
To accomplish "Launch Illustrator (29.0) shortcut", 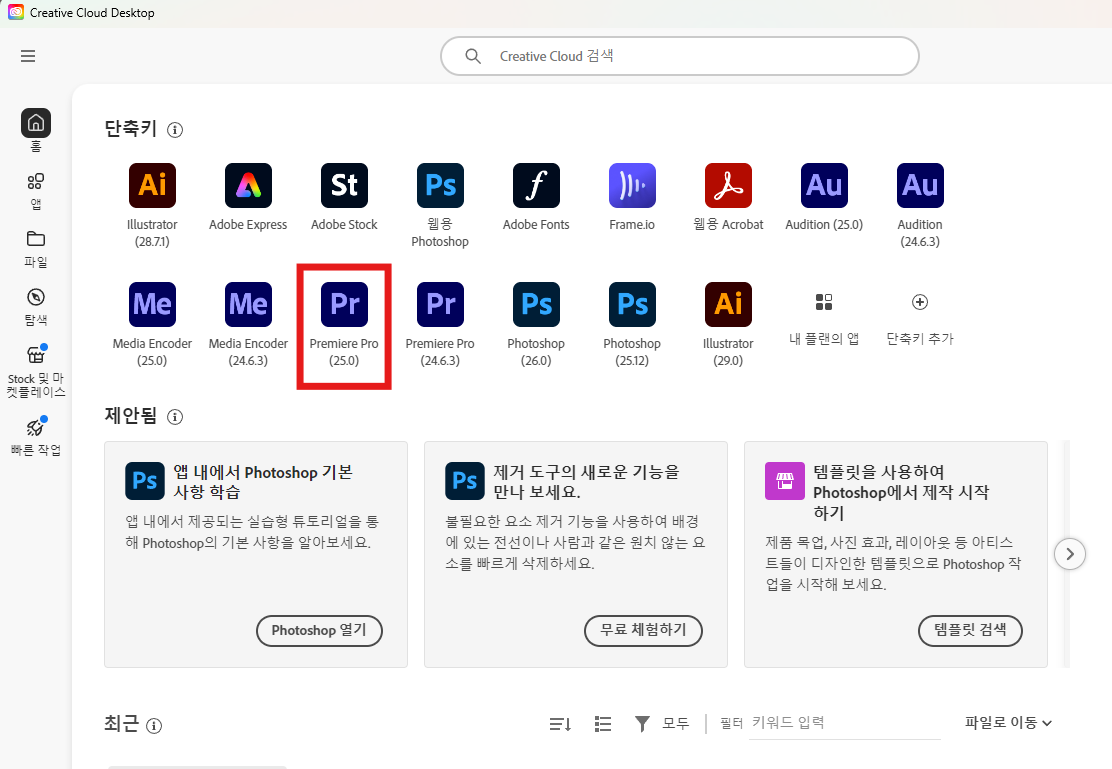I will point(728,304).
